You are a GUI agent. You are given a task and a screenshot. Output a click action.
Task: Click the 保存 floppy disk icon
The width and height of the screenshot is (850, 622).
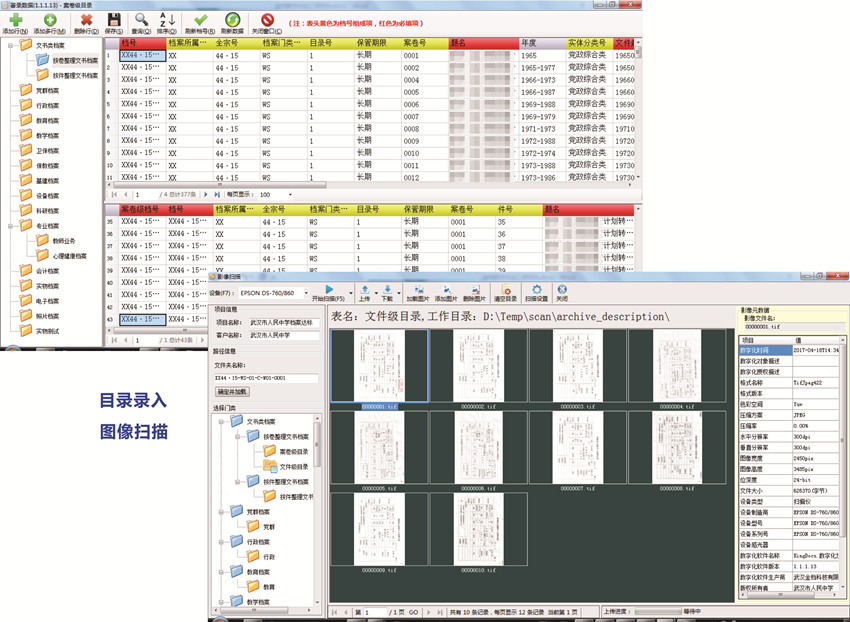coord(114,18)
